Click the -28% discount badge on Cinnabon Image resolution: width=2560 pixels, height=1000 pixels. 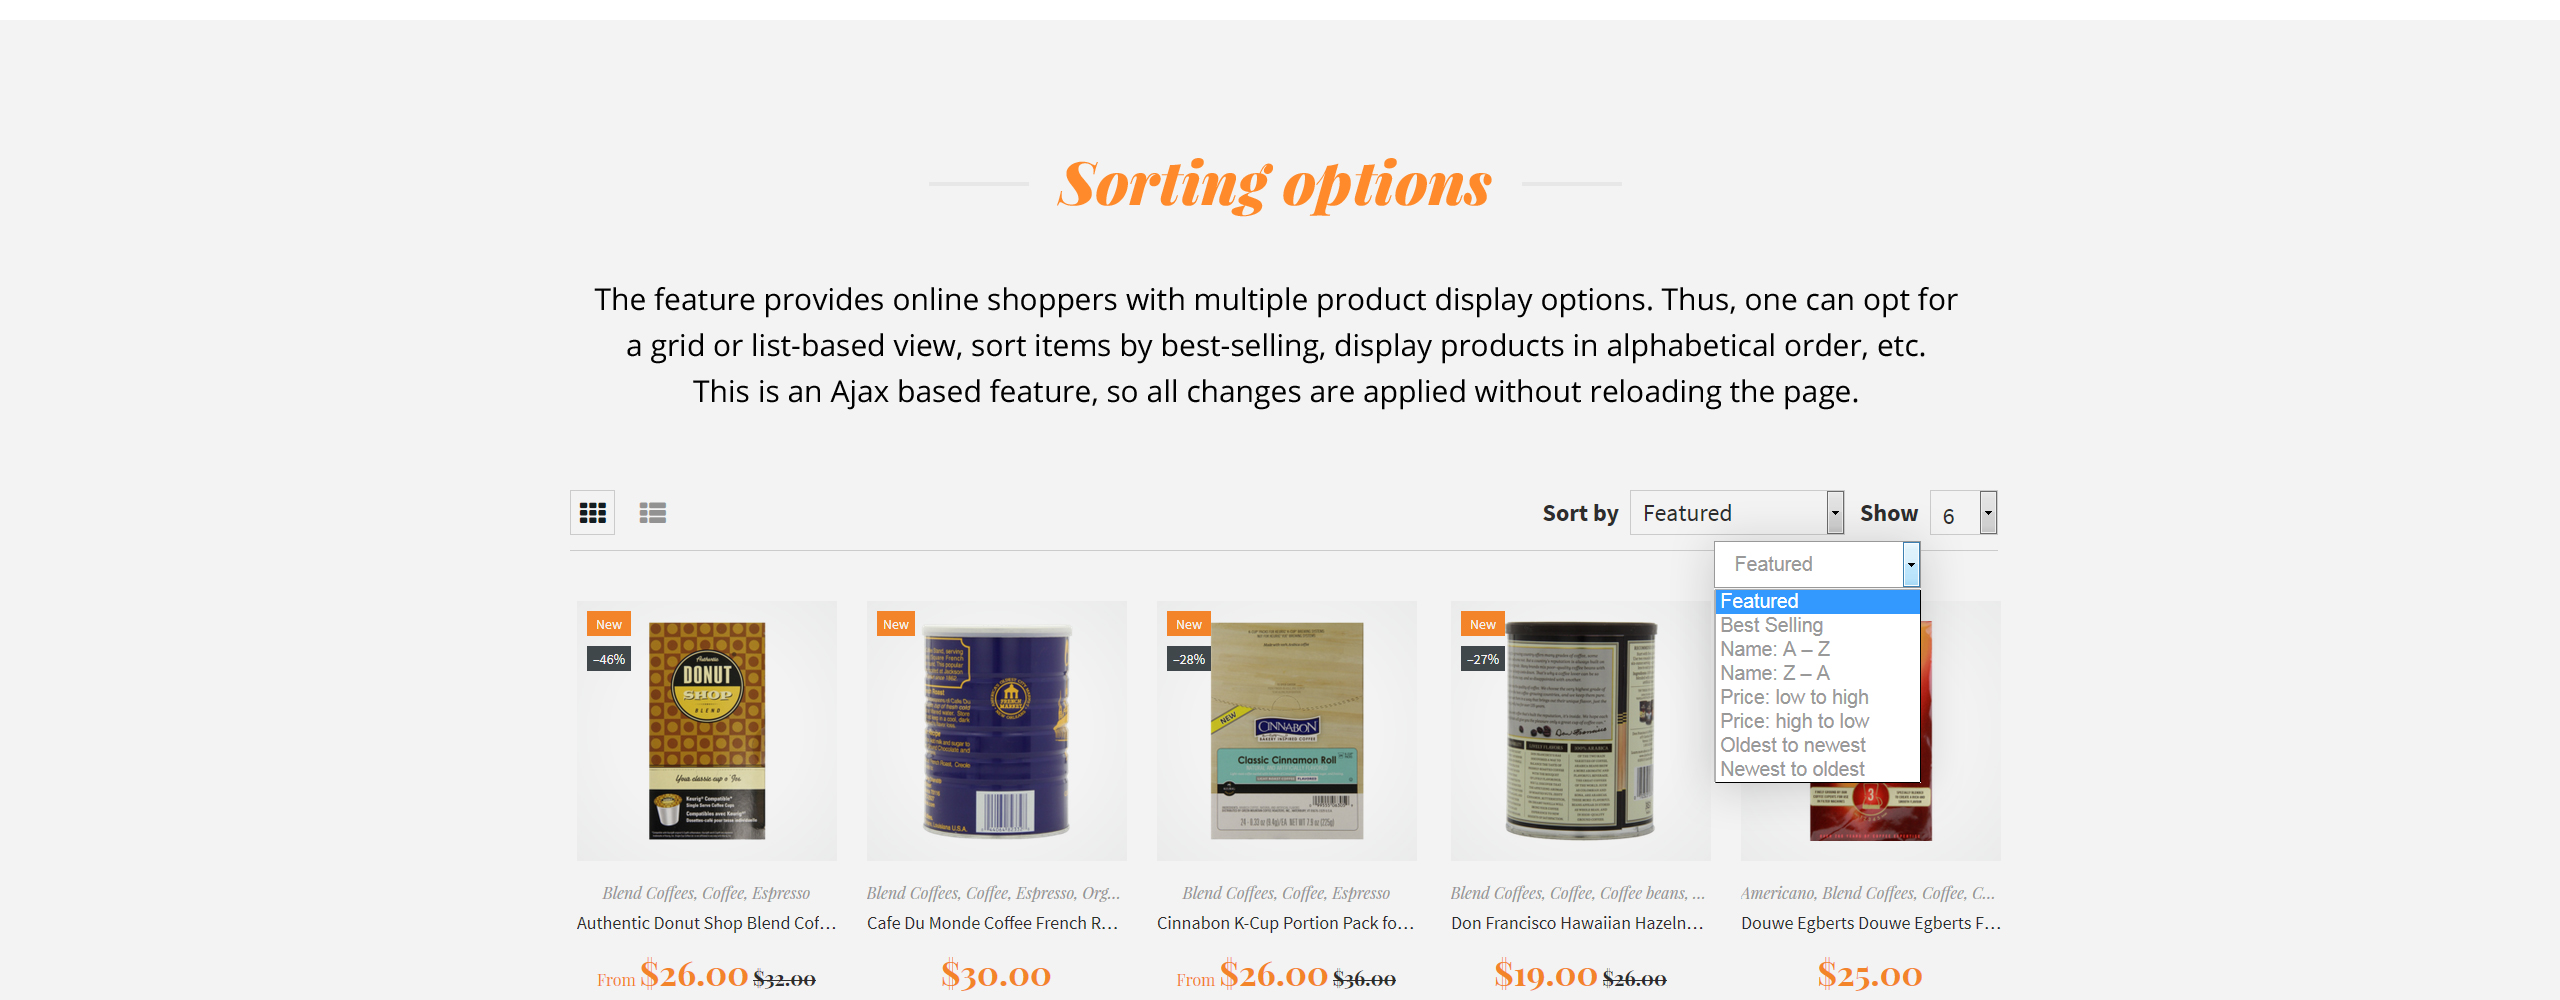point(1189,659)
